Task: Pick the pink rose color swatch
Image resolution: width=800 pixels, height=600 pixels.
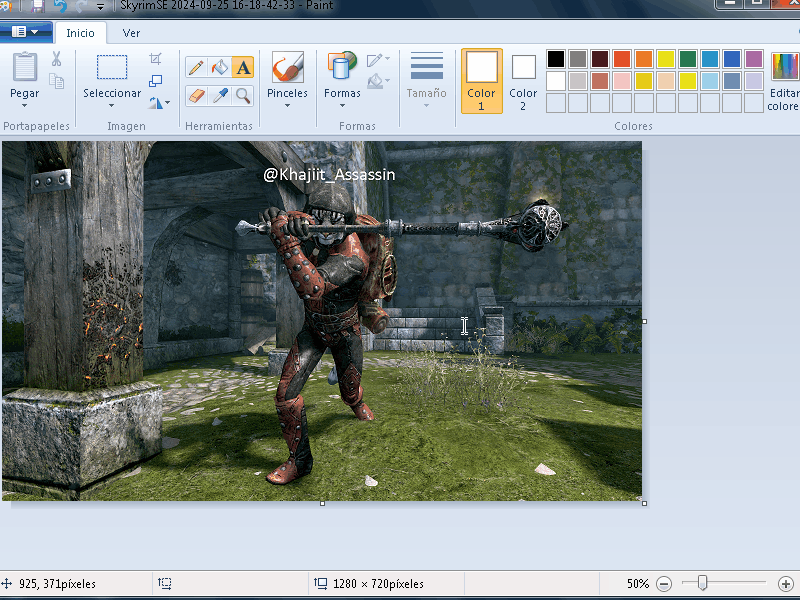Action: point(622,81)
